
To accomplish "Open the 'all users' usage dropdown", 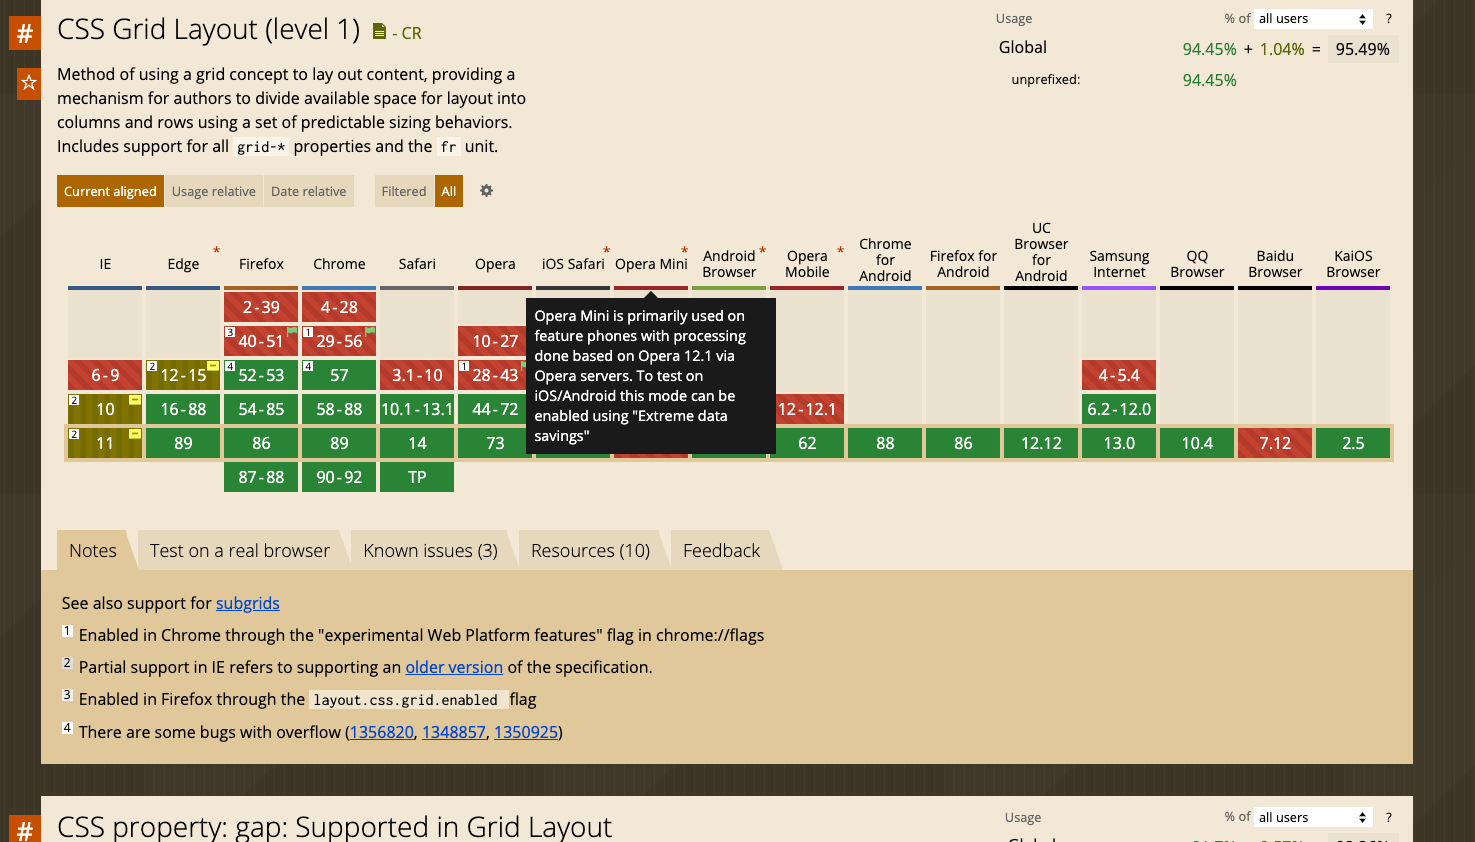I will pyautogui.click(x=1314, y=19).
